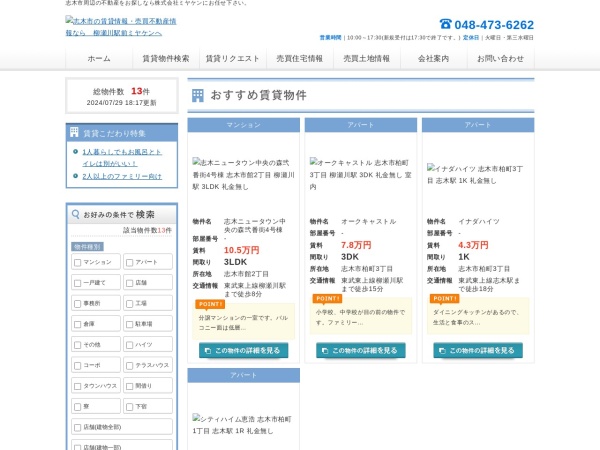The image size is (600, 450).
Task: Click POINT! badge on the イナダハイツ card
Action: click(444, 298)
